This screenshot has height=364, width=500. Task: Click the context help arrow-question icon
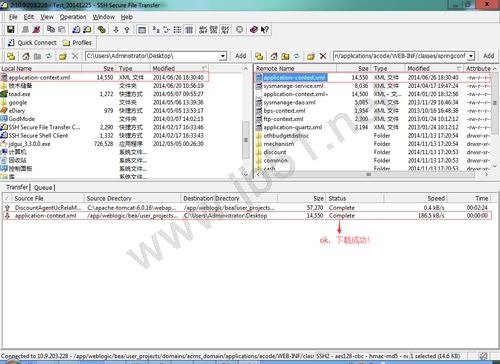point(265,29)
